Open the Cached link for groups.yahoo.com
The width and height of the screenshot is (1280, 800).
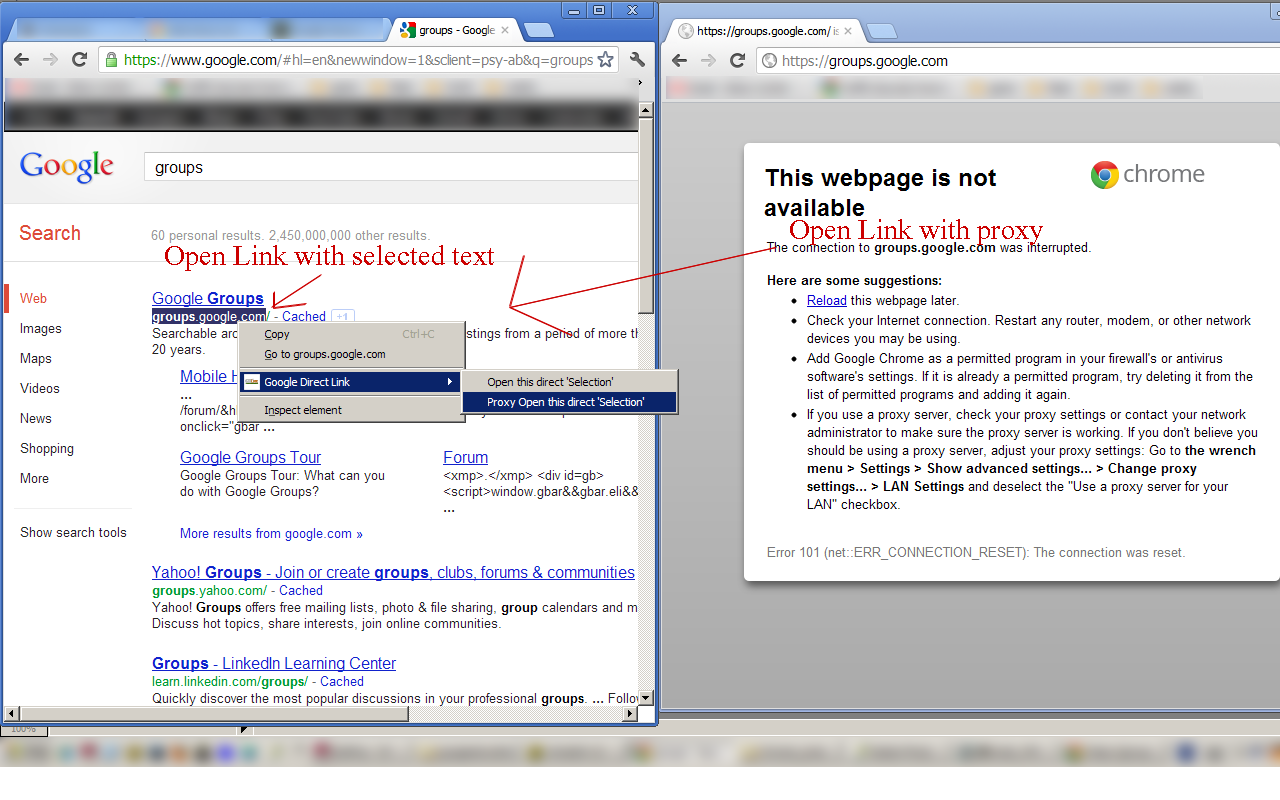click(x=301, y=590)
